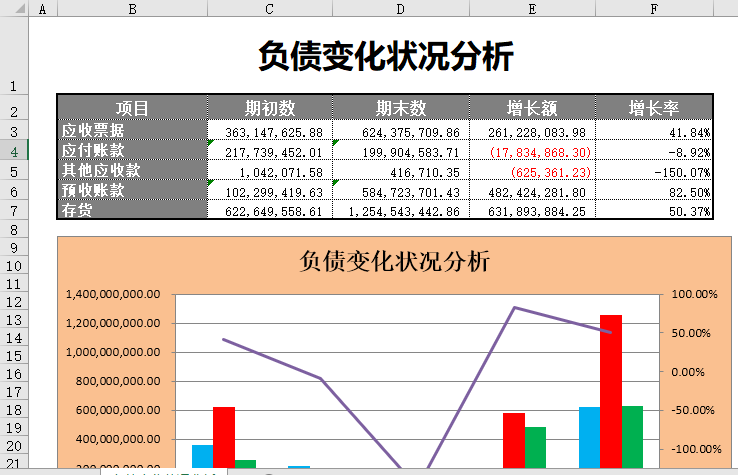Click the 应收票据 row label cell
This screenshot has width=738, height=475.
(x=132, y=131)
